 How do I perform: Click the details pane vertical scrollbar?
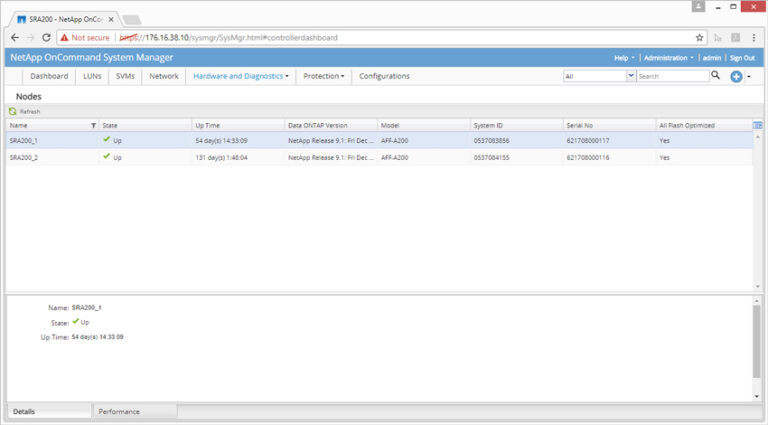pyautogui.click(x=757, y=341)
